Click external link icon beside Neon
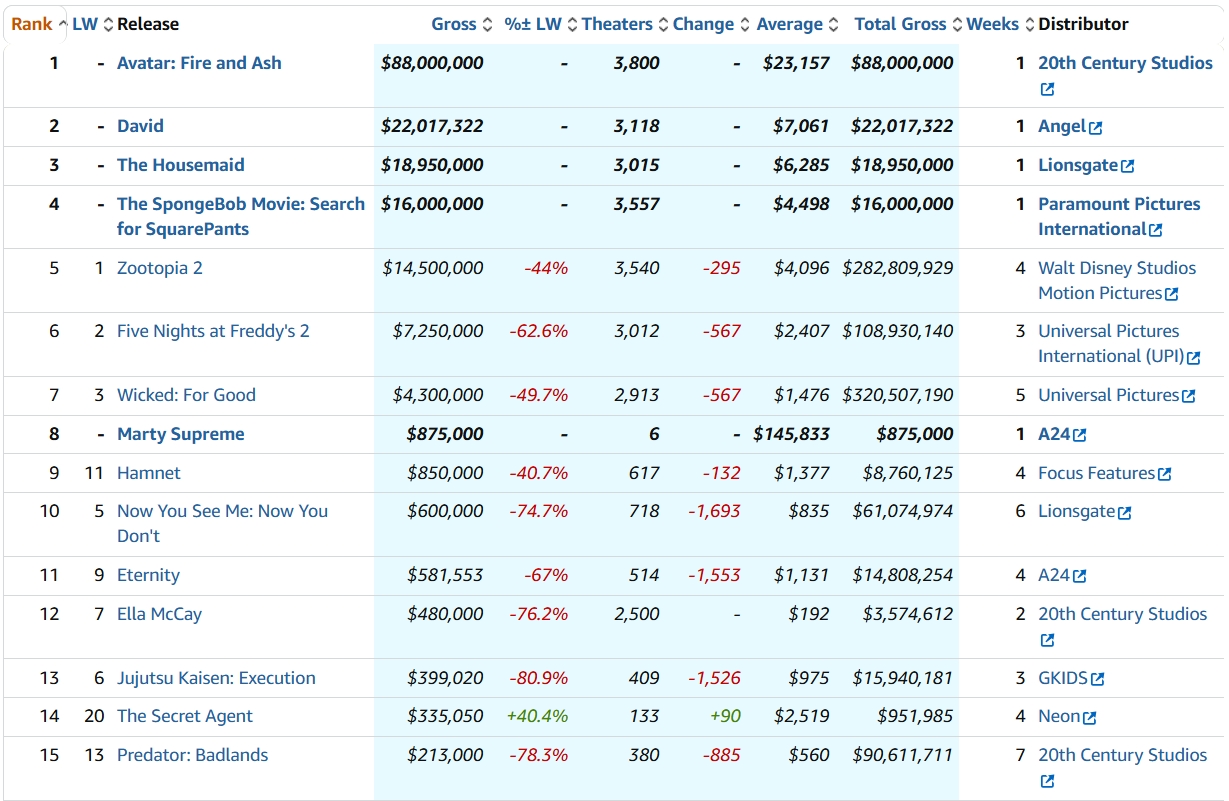Screen dimensions: 1229x801 pos(1090,718)
